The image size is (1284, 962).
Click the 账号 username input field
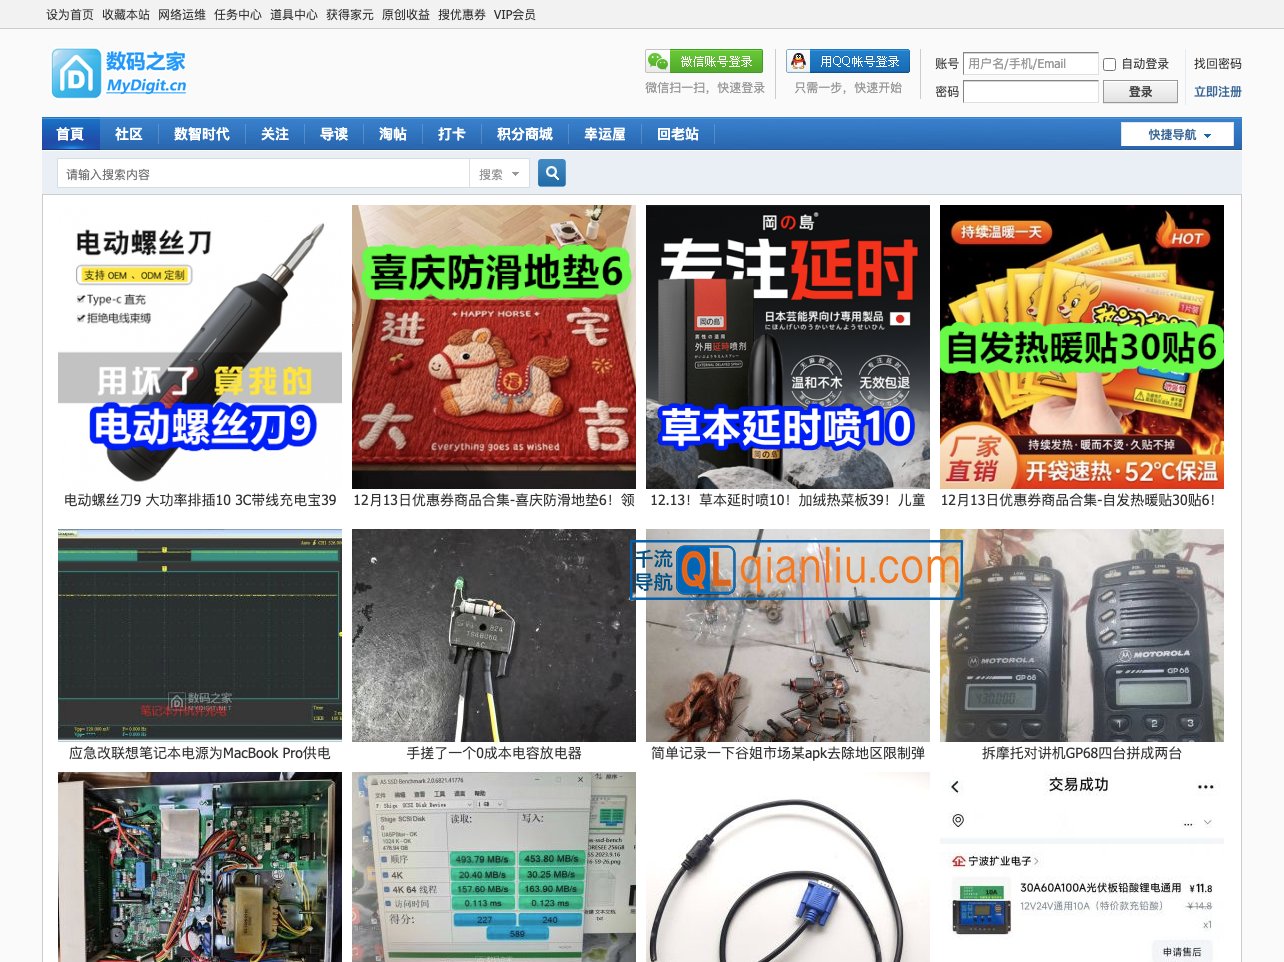pos(1030,63)
